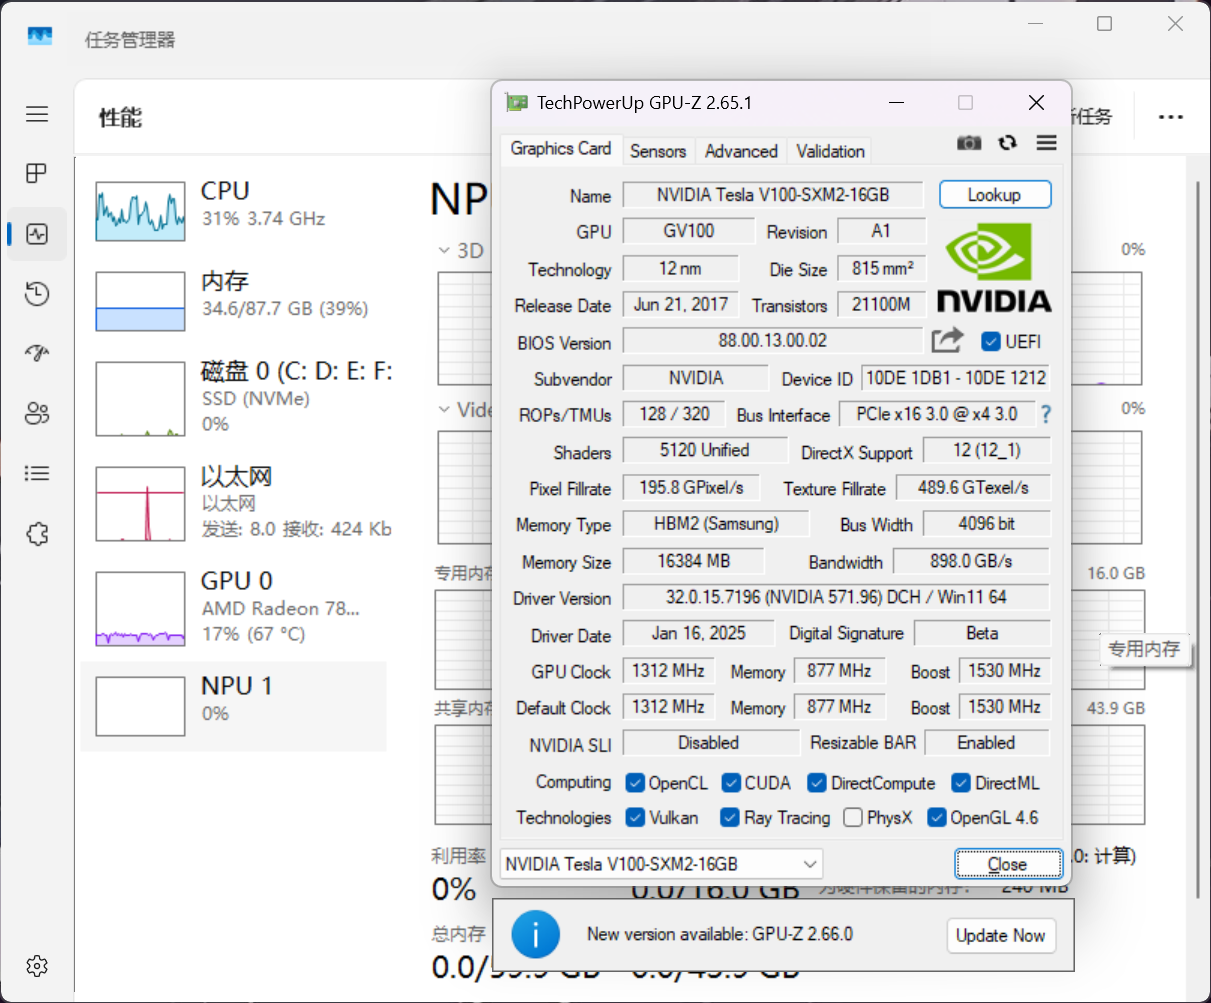Image resolution: width=1211 pixels, height=1003 pixels.
Task: Click GPU-Z title bar app icon
Action: tap(516, 102)
